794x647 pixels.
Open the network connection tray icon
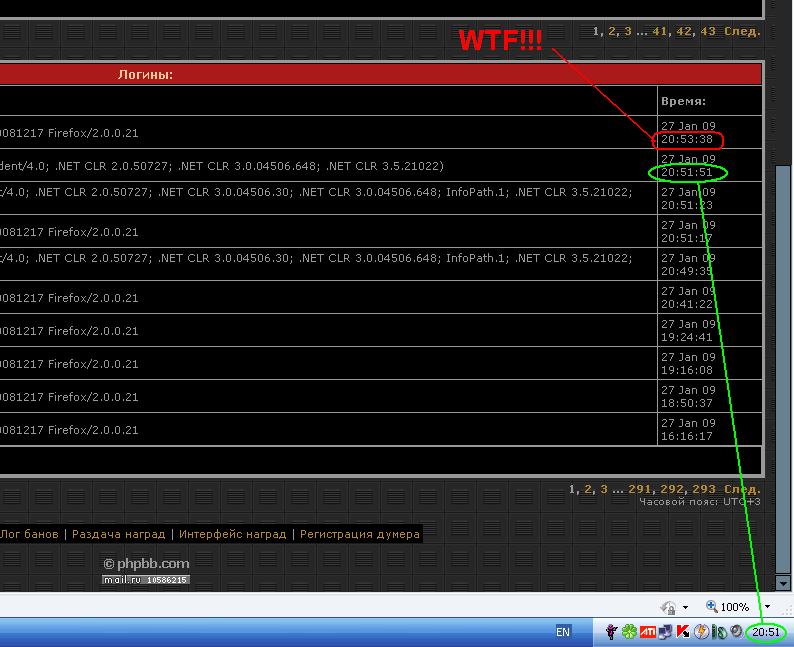[x=665, y=632]
